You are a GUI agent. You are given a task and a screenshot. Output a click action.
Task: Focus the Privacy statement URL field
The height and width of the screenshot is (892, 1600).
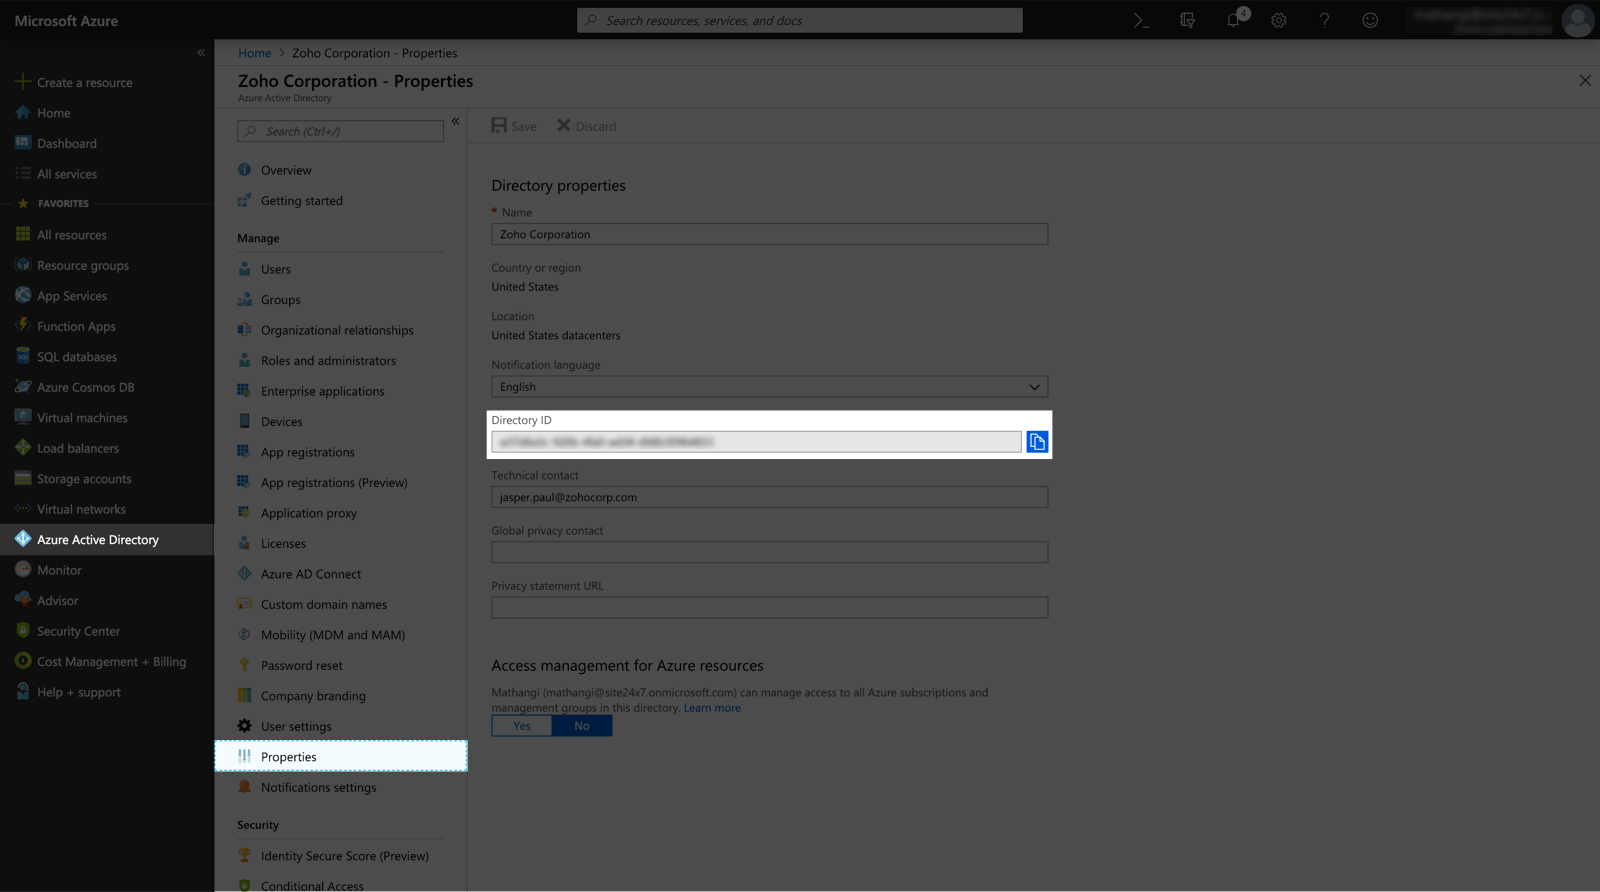pyautogui.click(x=769, y=607)
